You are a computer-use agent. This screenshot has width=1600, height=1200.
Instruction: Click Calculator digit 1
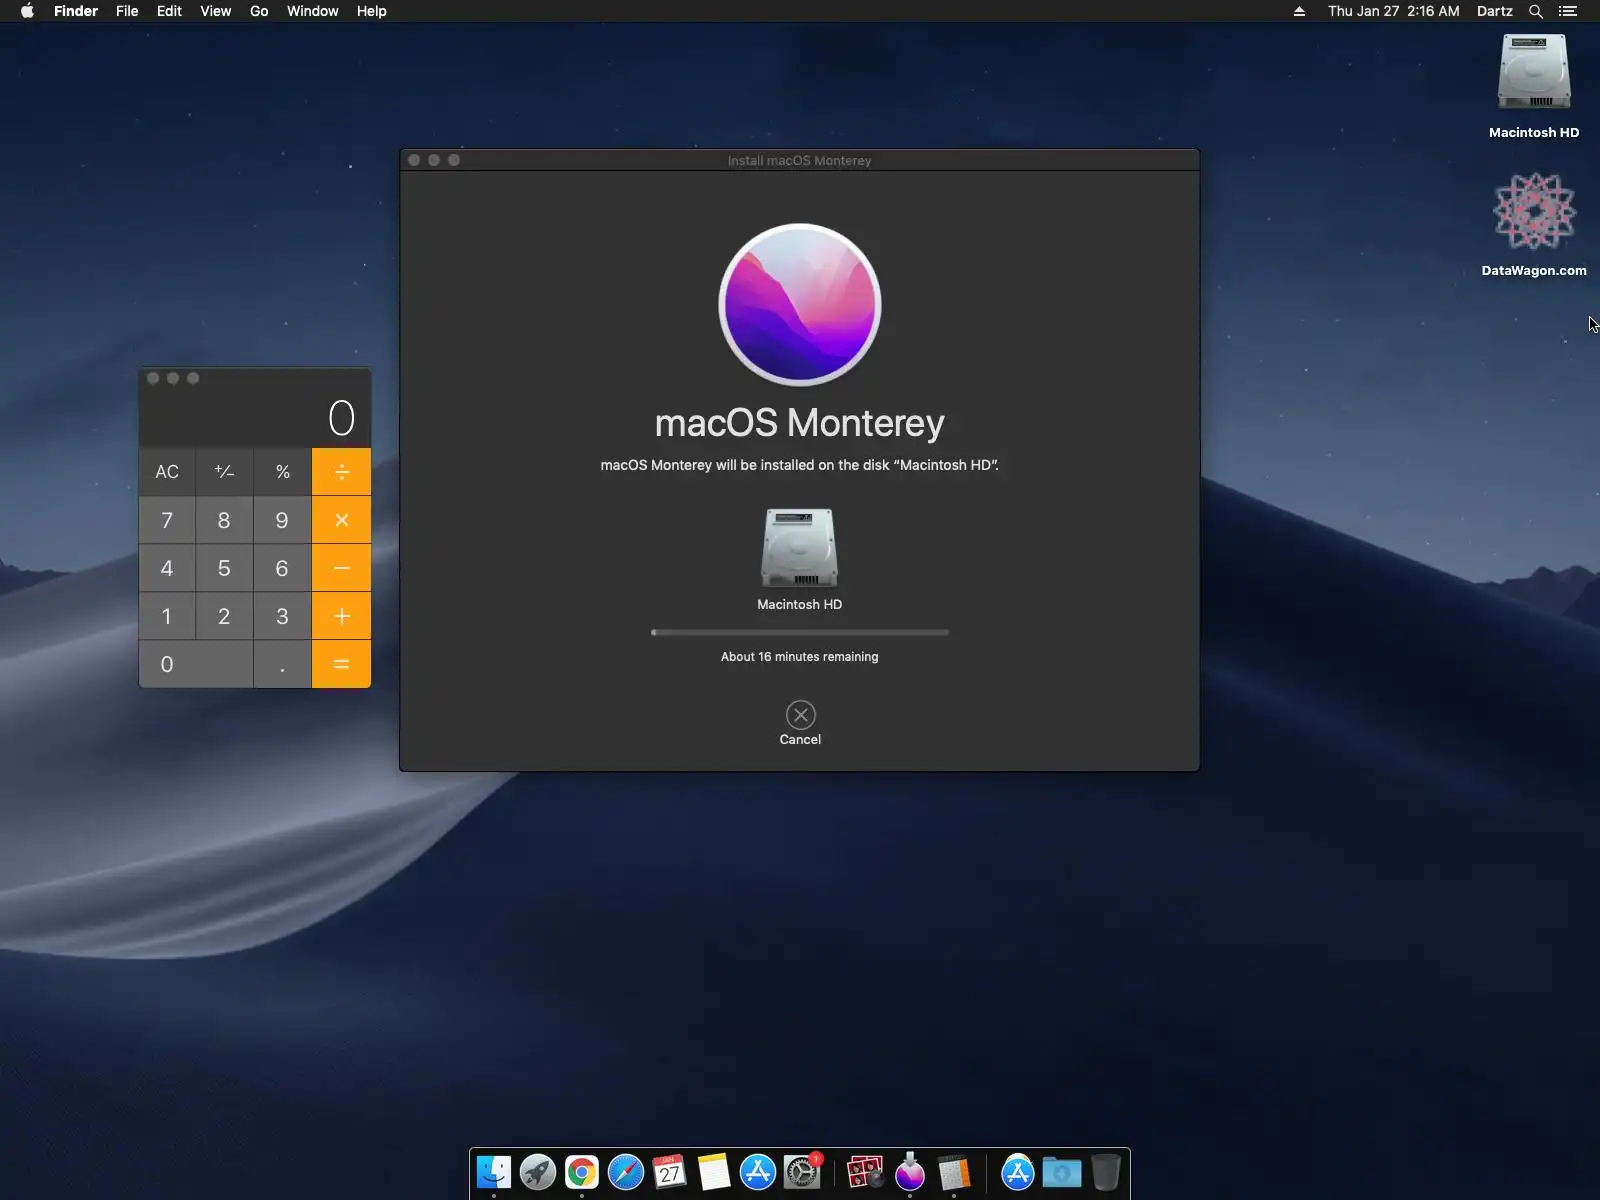click(x=167, y=616)
